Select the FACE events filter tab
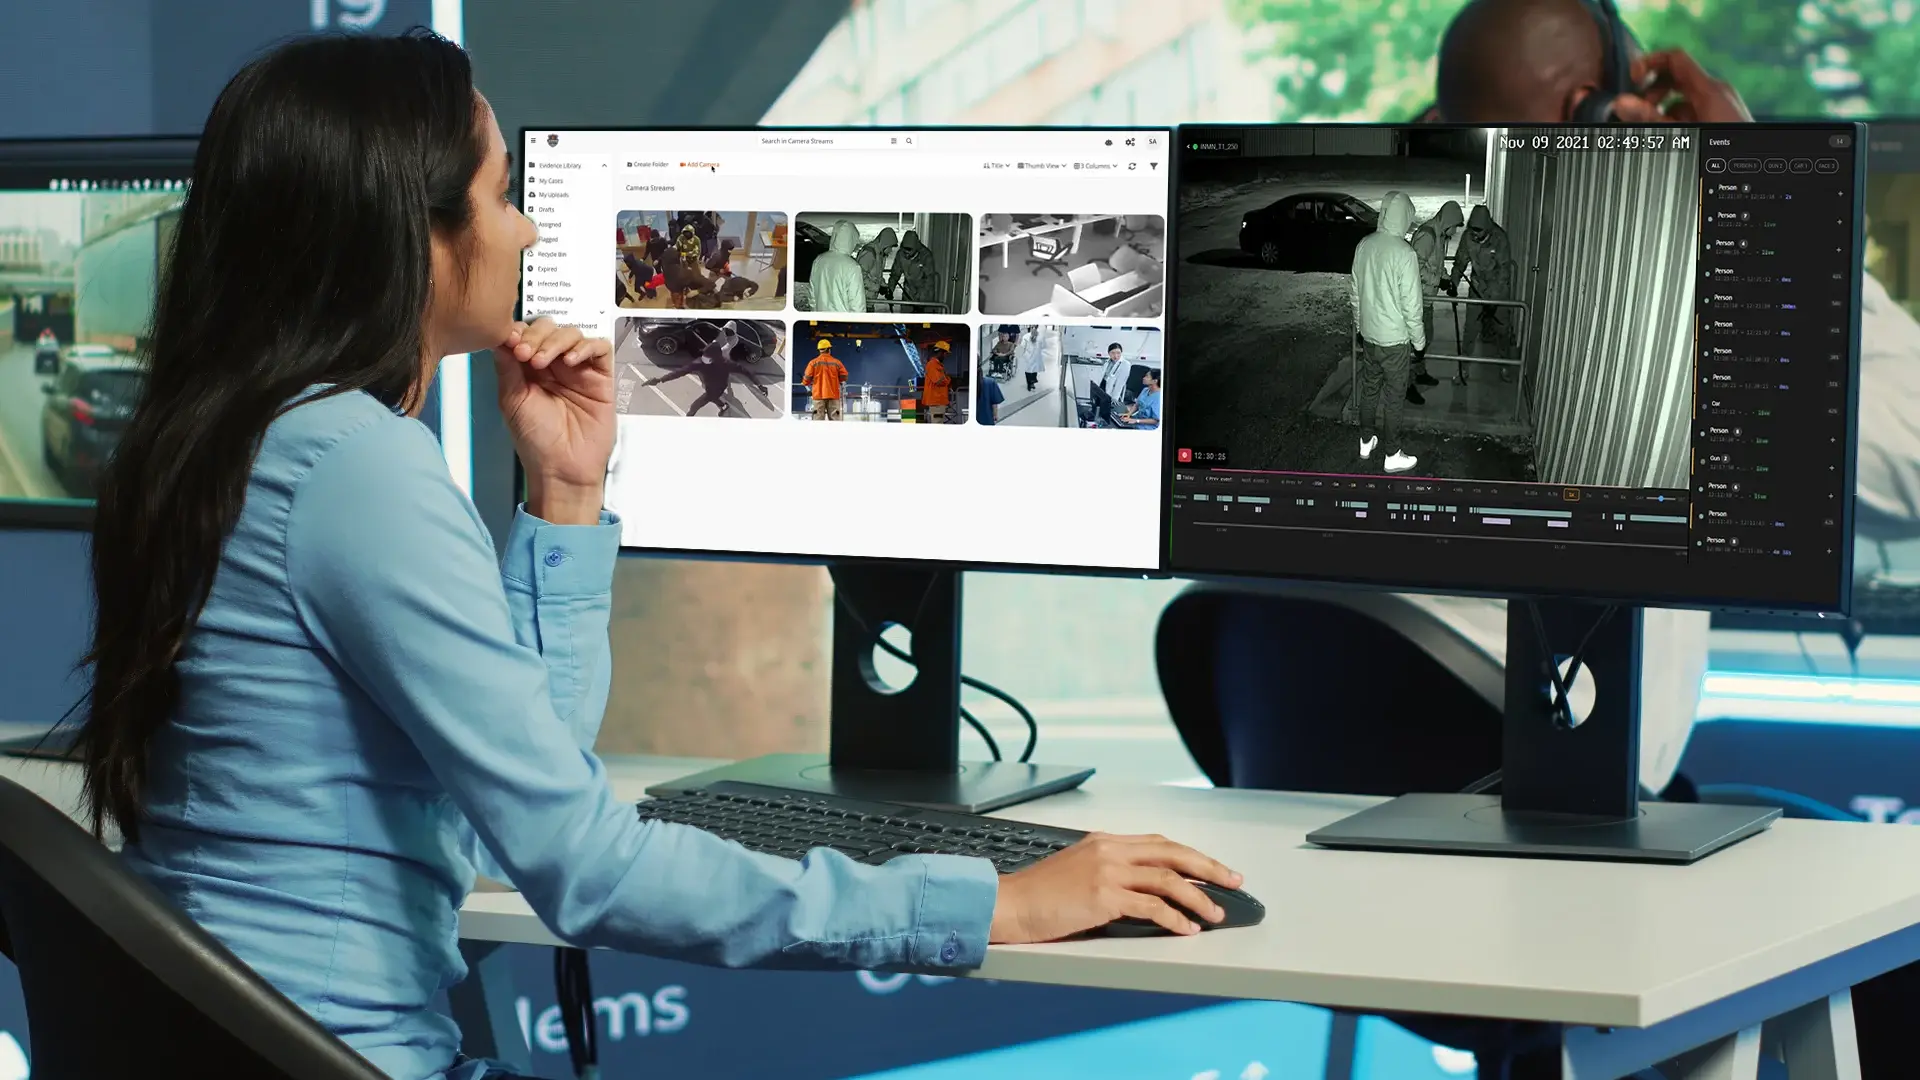 tap(1826, 166)
